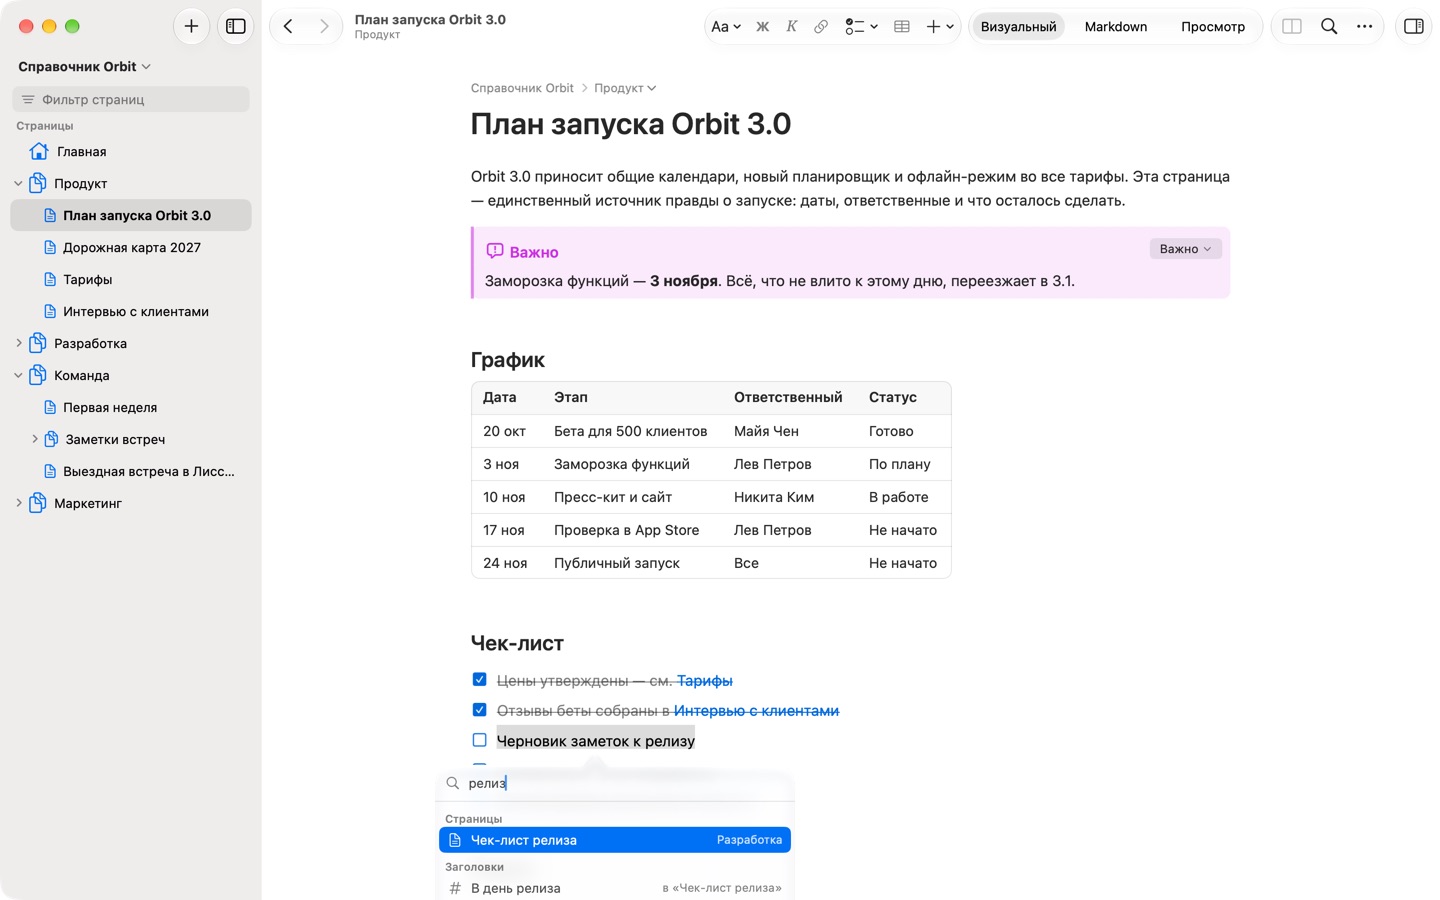
Task: Open the Продукт breadcrumb dropdown
Action: 625,88
